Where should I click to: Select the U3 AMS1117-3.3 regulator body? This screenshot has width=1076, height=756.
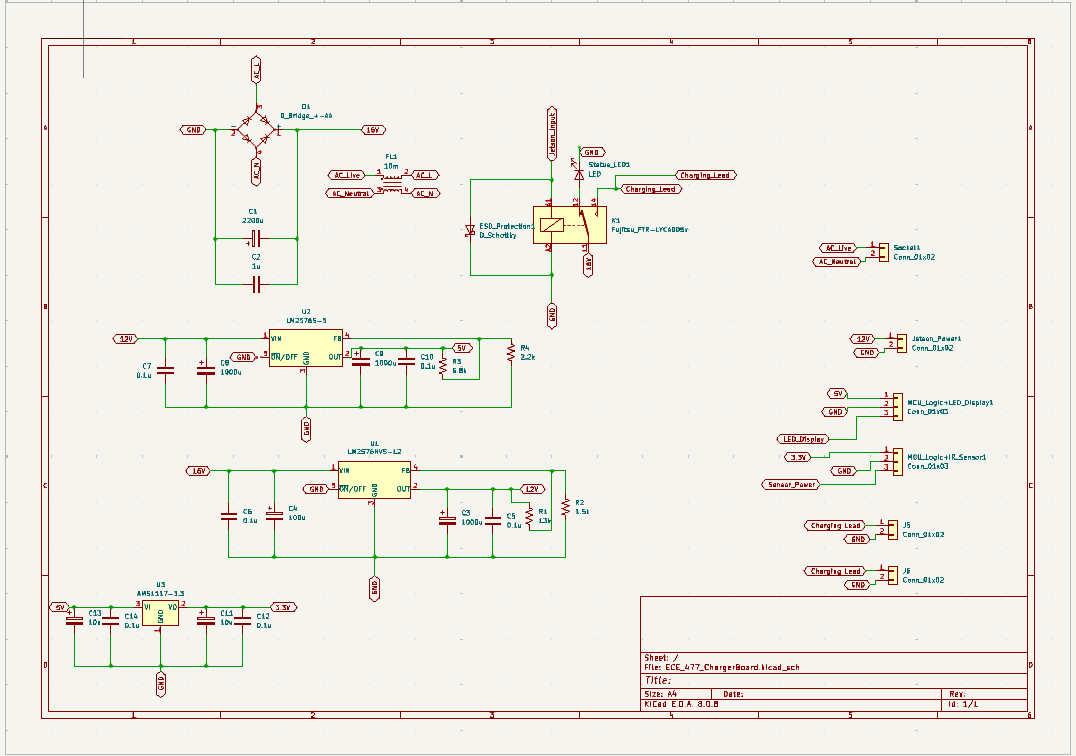[x=161, y=613]
